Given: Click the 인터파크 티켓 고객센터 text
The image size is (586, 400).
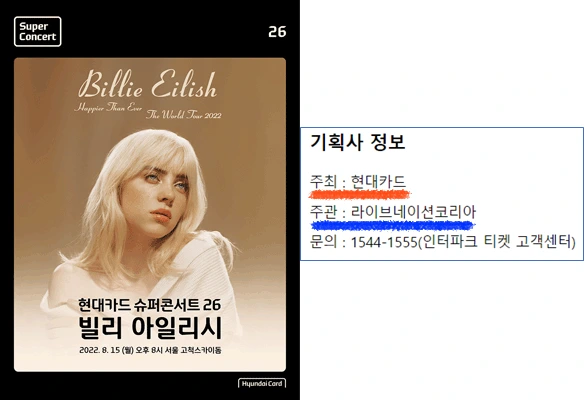Looking at the screenshot, I should pyautogui.click(x=498, y=242).
